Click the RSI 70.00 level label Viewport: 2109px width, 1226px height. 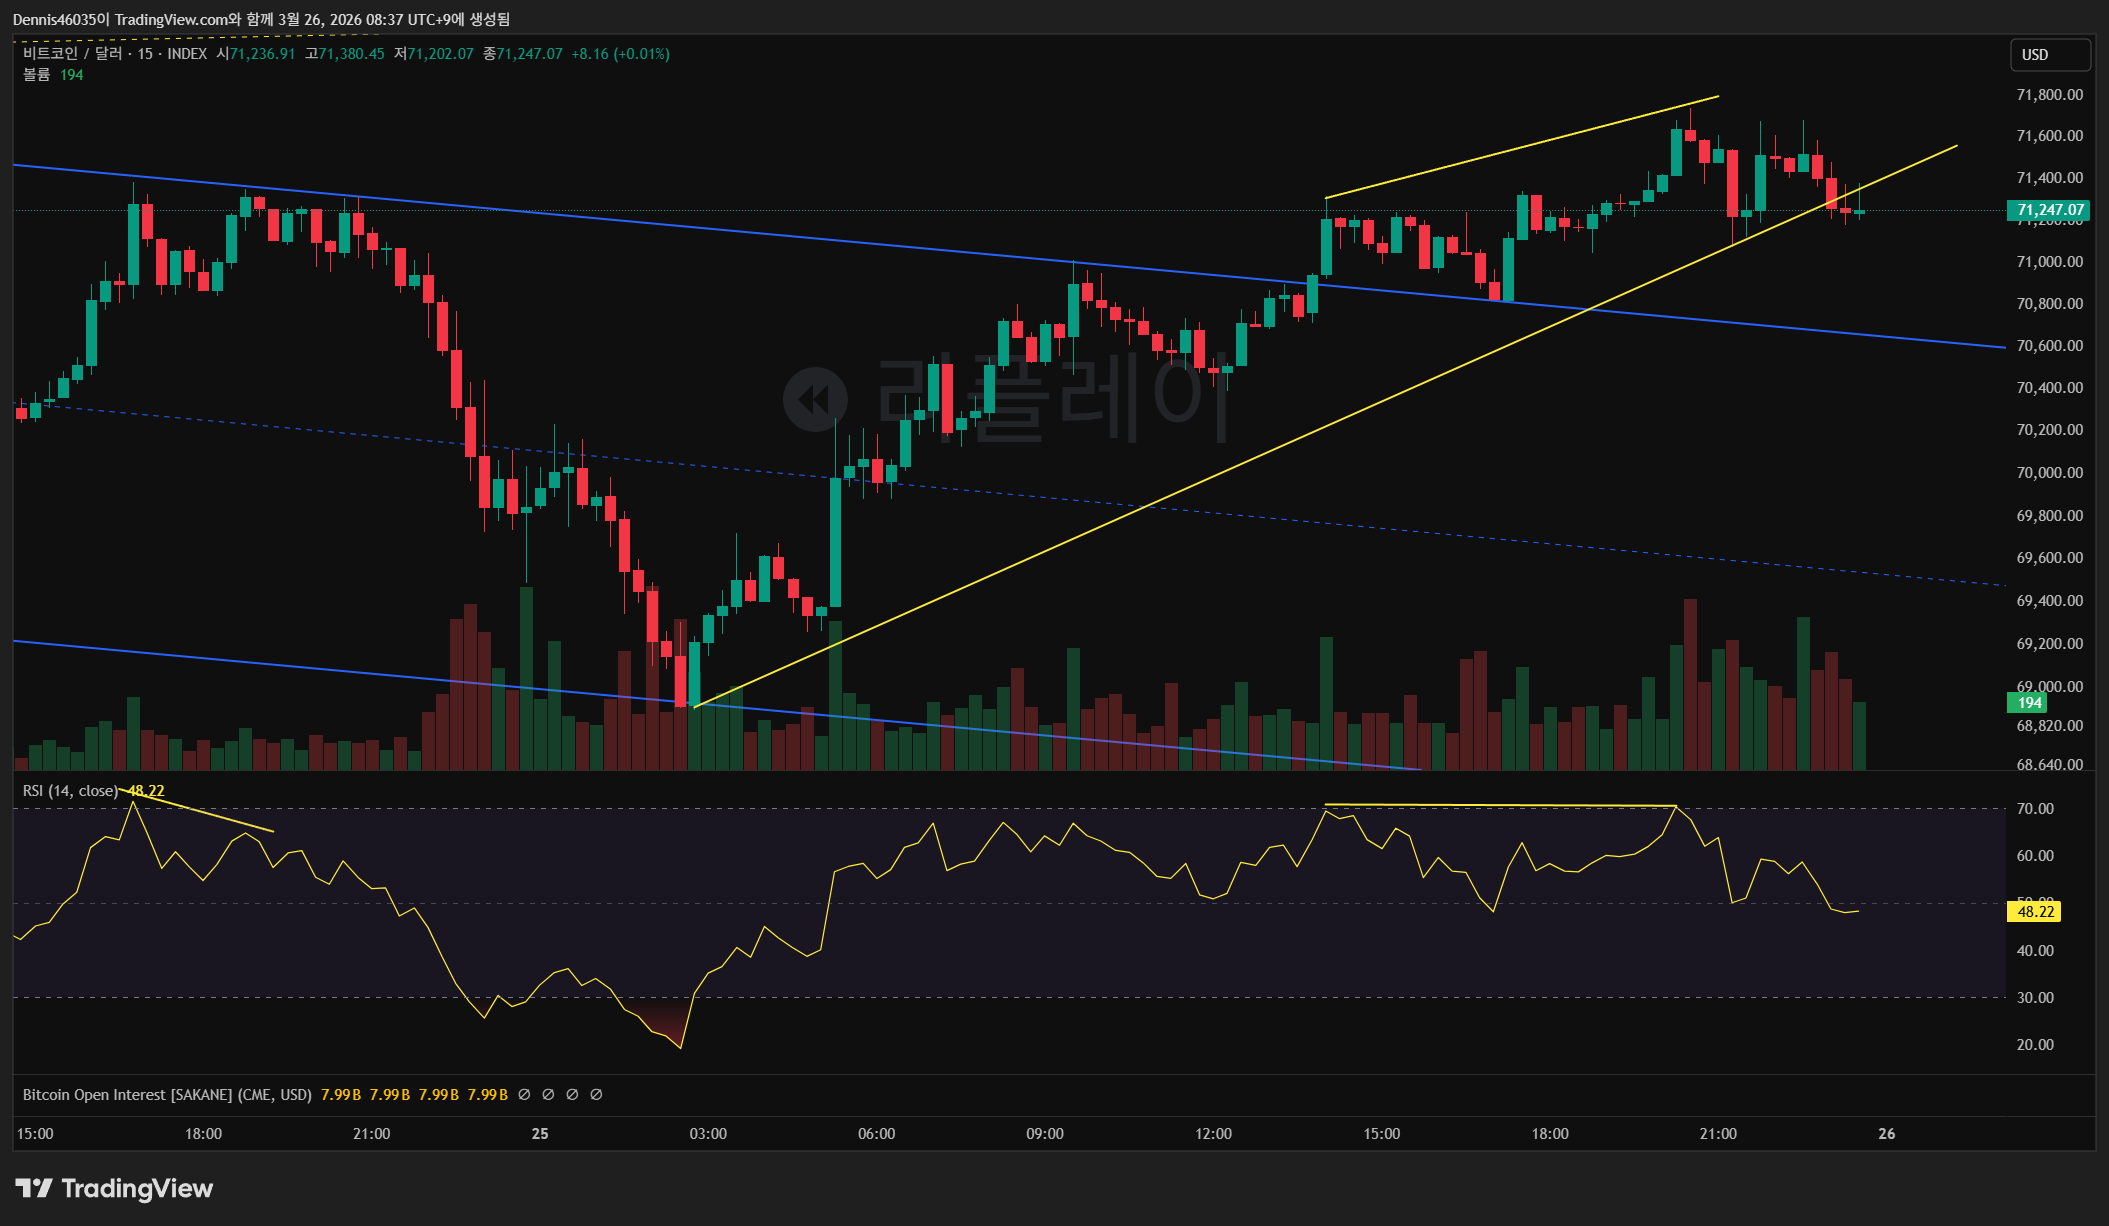pos(2035,809)
